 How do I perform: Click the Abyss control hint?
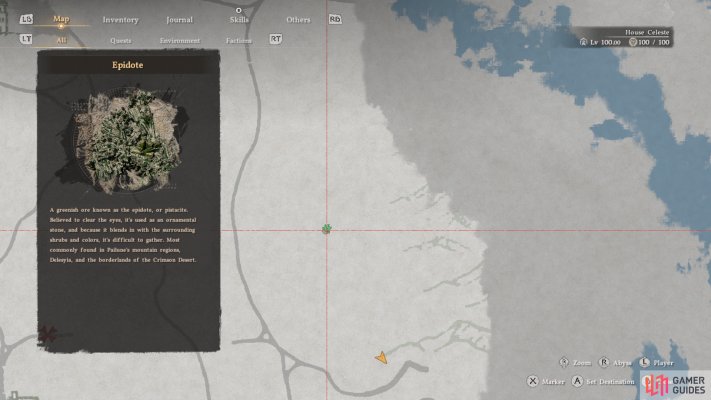615,363
